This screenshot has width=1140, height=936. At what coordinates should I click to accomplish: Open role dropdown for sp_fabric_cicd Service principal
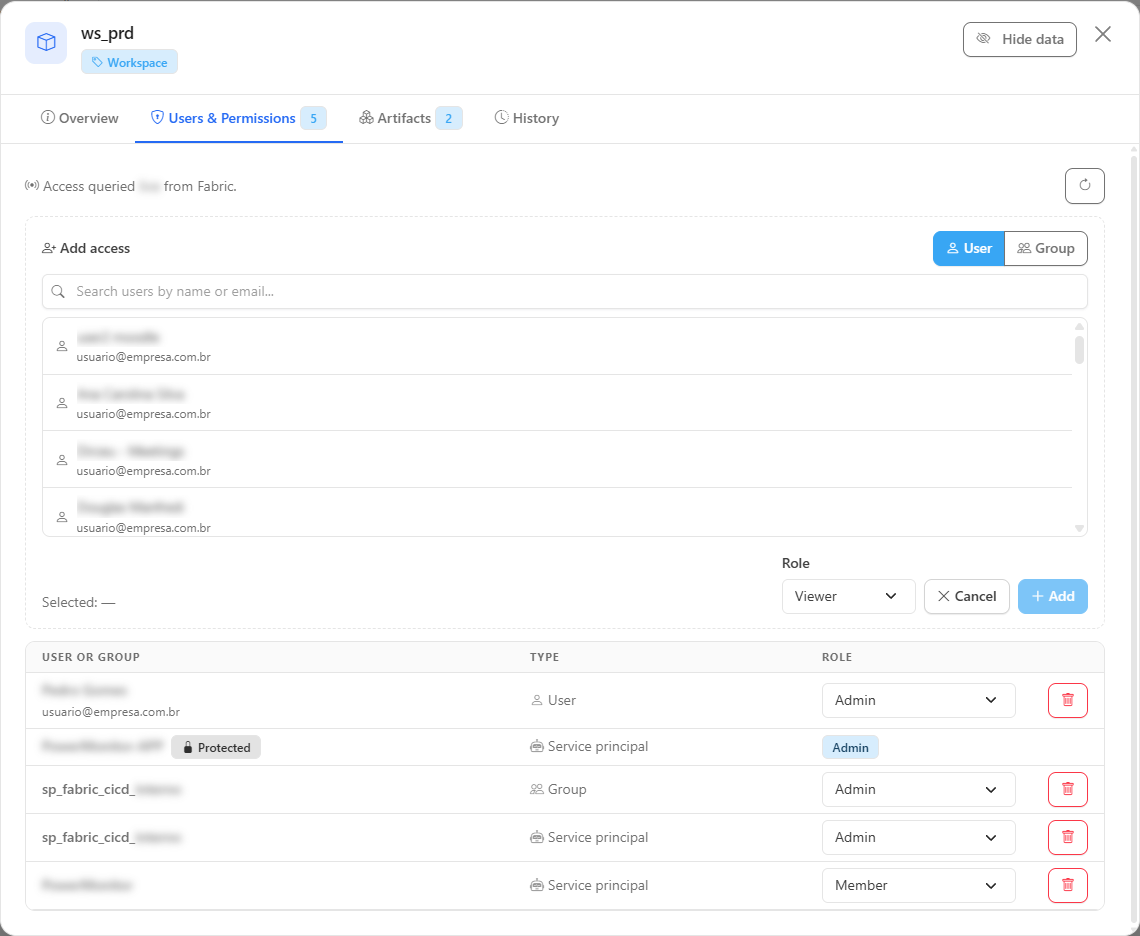coord(918,838)
